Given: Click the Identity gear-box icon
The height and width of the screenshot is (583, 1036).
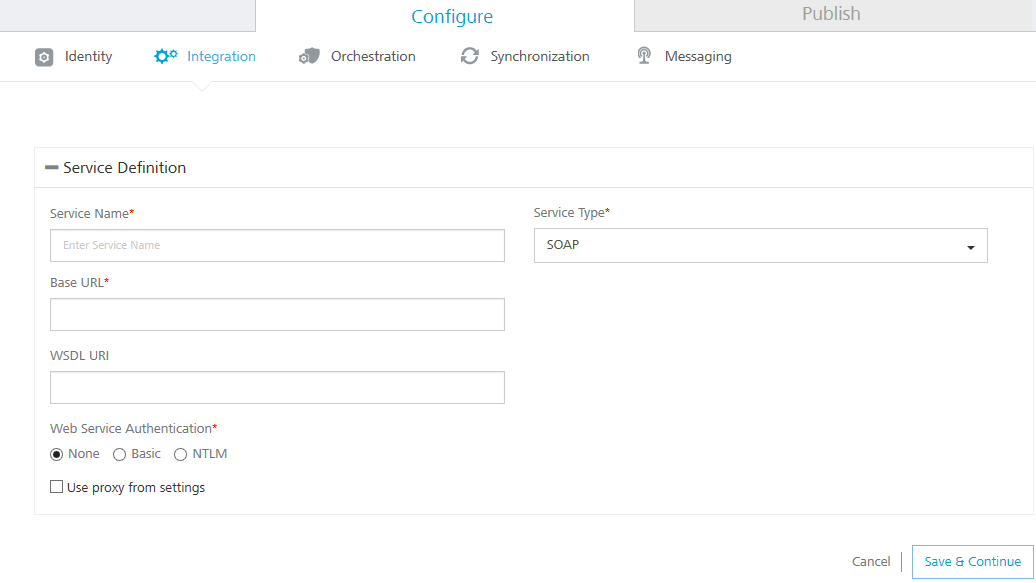Looking at the screenshot, I should tap(44, 57).
